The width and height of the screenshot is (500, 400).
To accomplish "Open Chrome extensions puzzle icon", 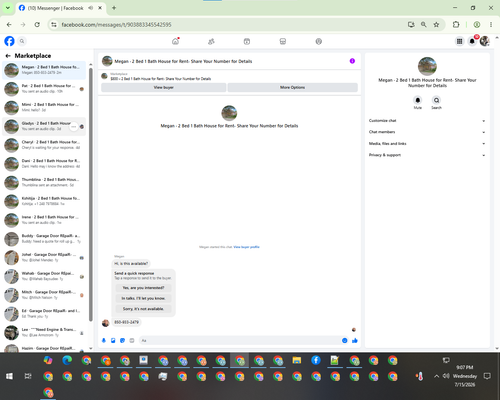I will tap(456, 24).
